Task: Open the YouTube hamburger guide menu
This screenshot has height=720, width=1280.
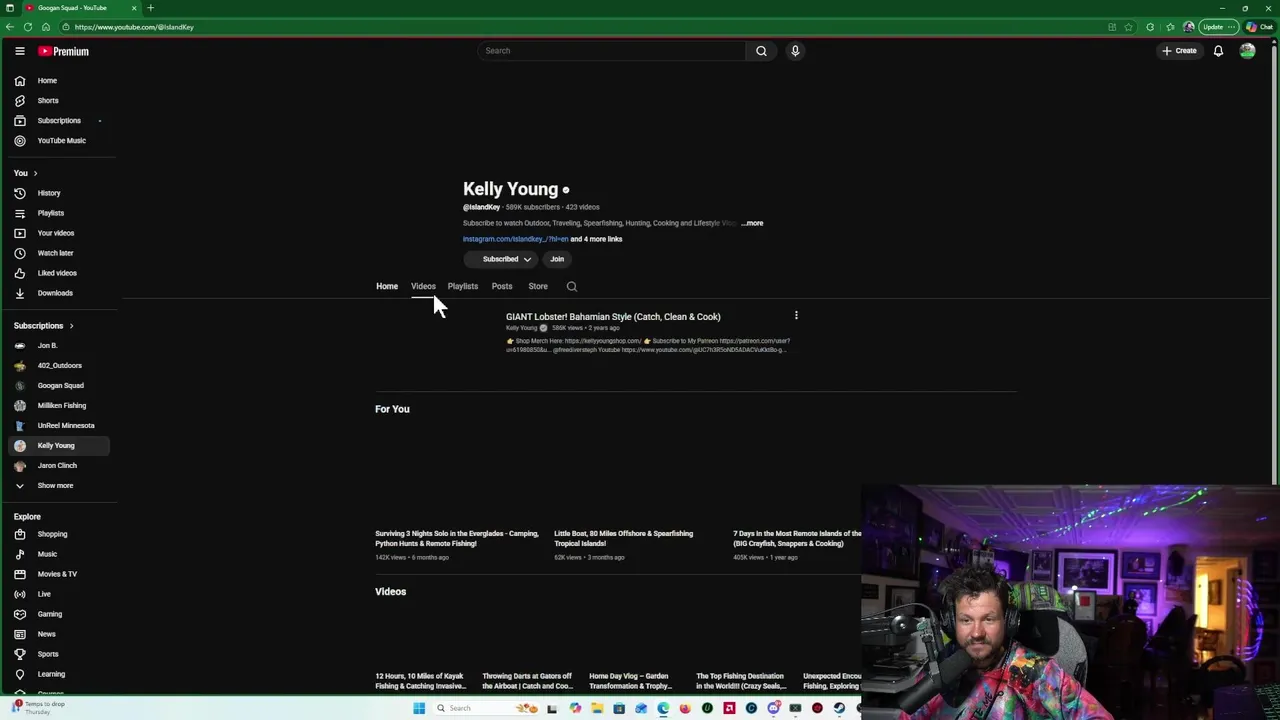Action: point(19,51)
